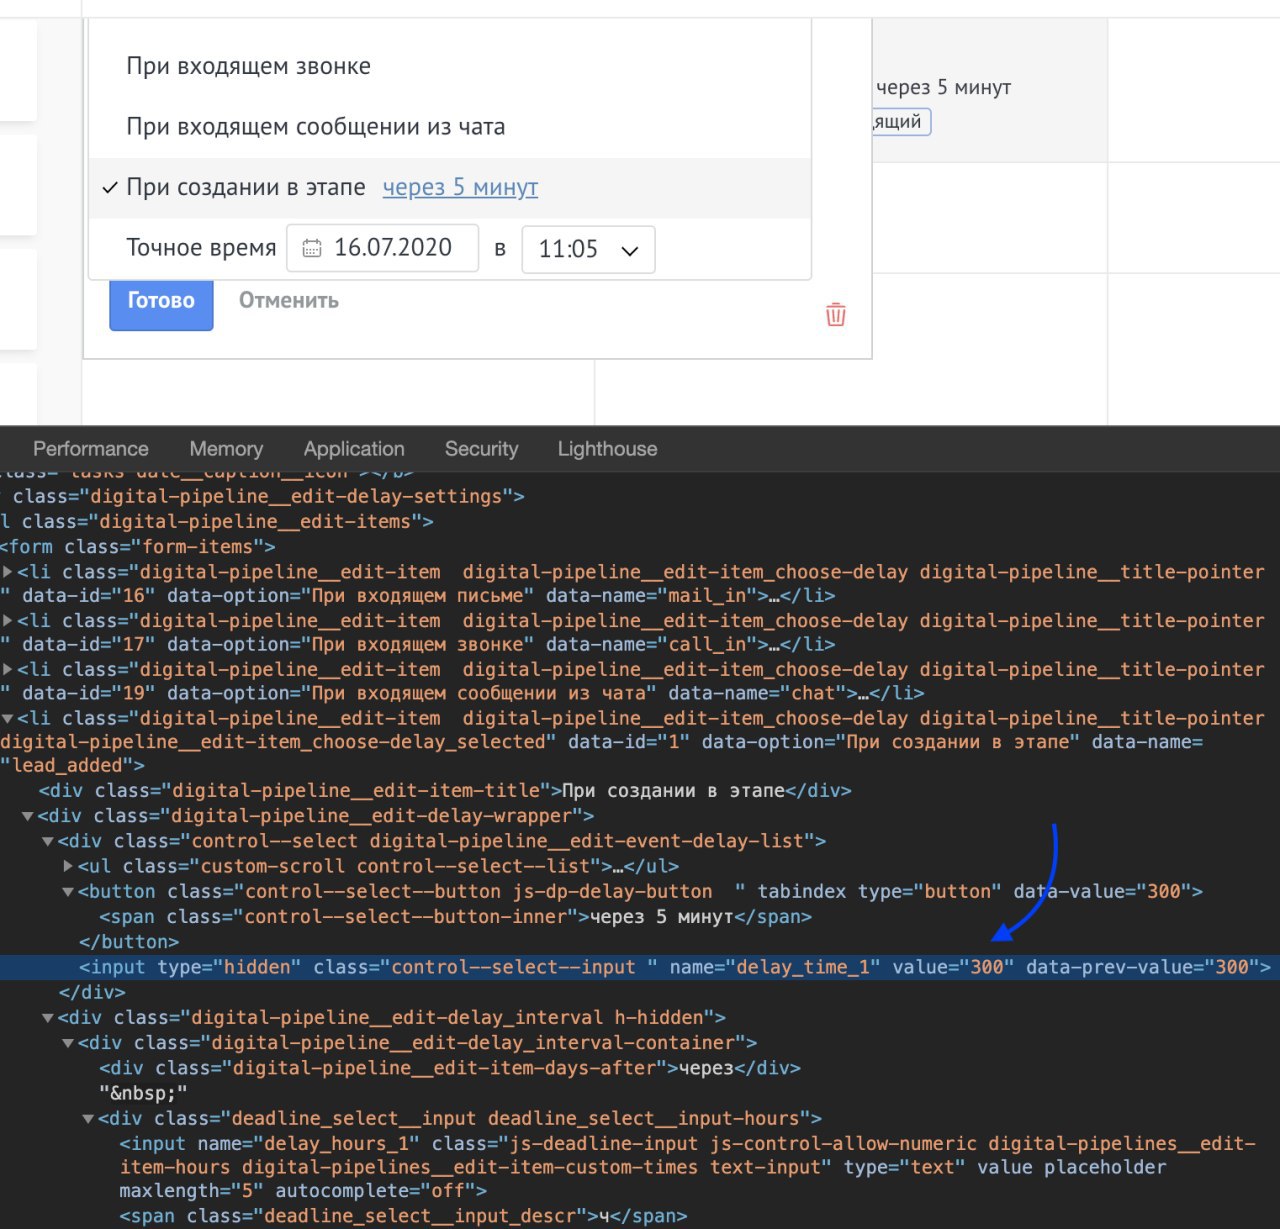Select the input name="delay_hours_1" line
The image size is (1280, 1229).
pos(687,1167)
